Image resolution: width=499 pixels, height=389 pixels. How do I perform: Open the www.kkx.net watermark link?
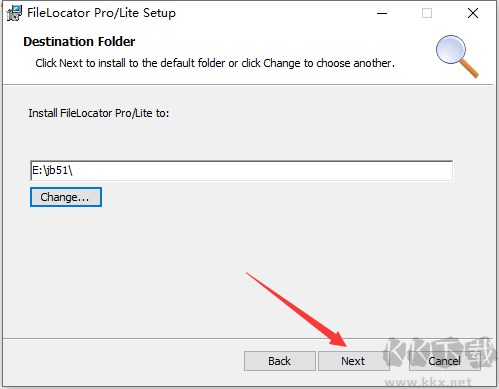click(428, 382)
